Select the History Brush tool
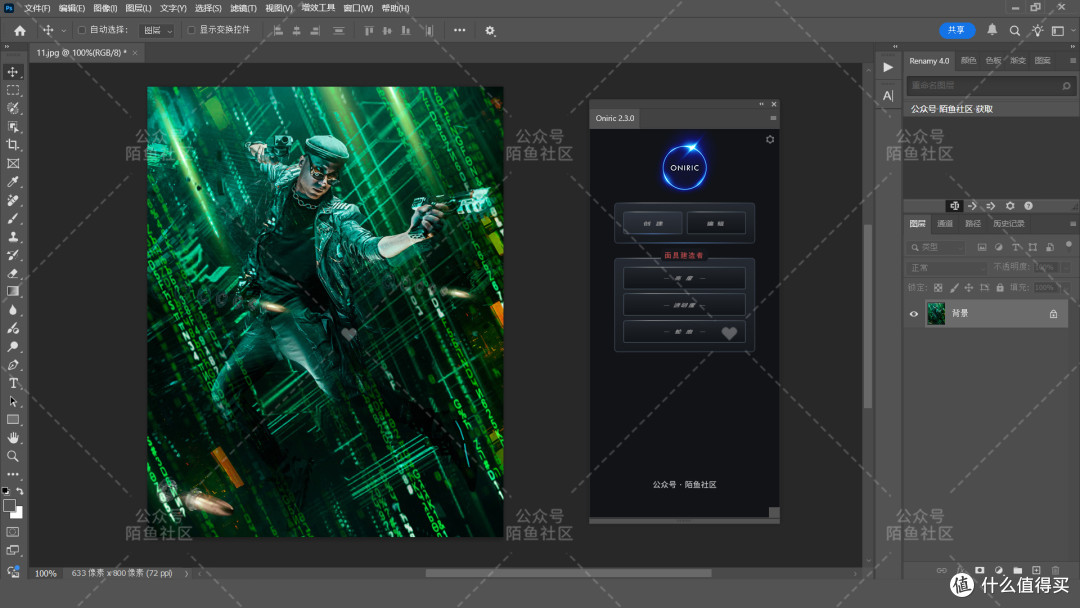 pos(13,255)
